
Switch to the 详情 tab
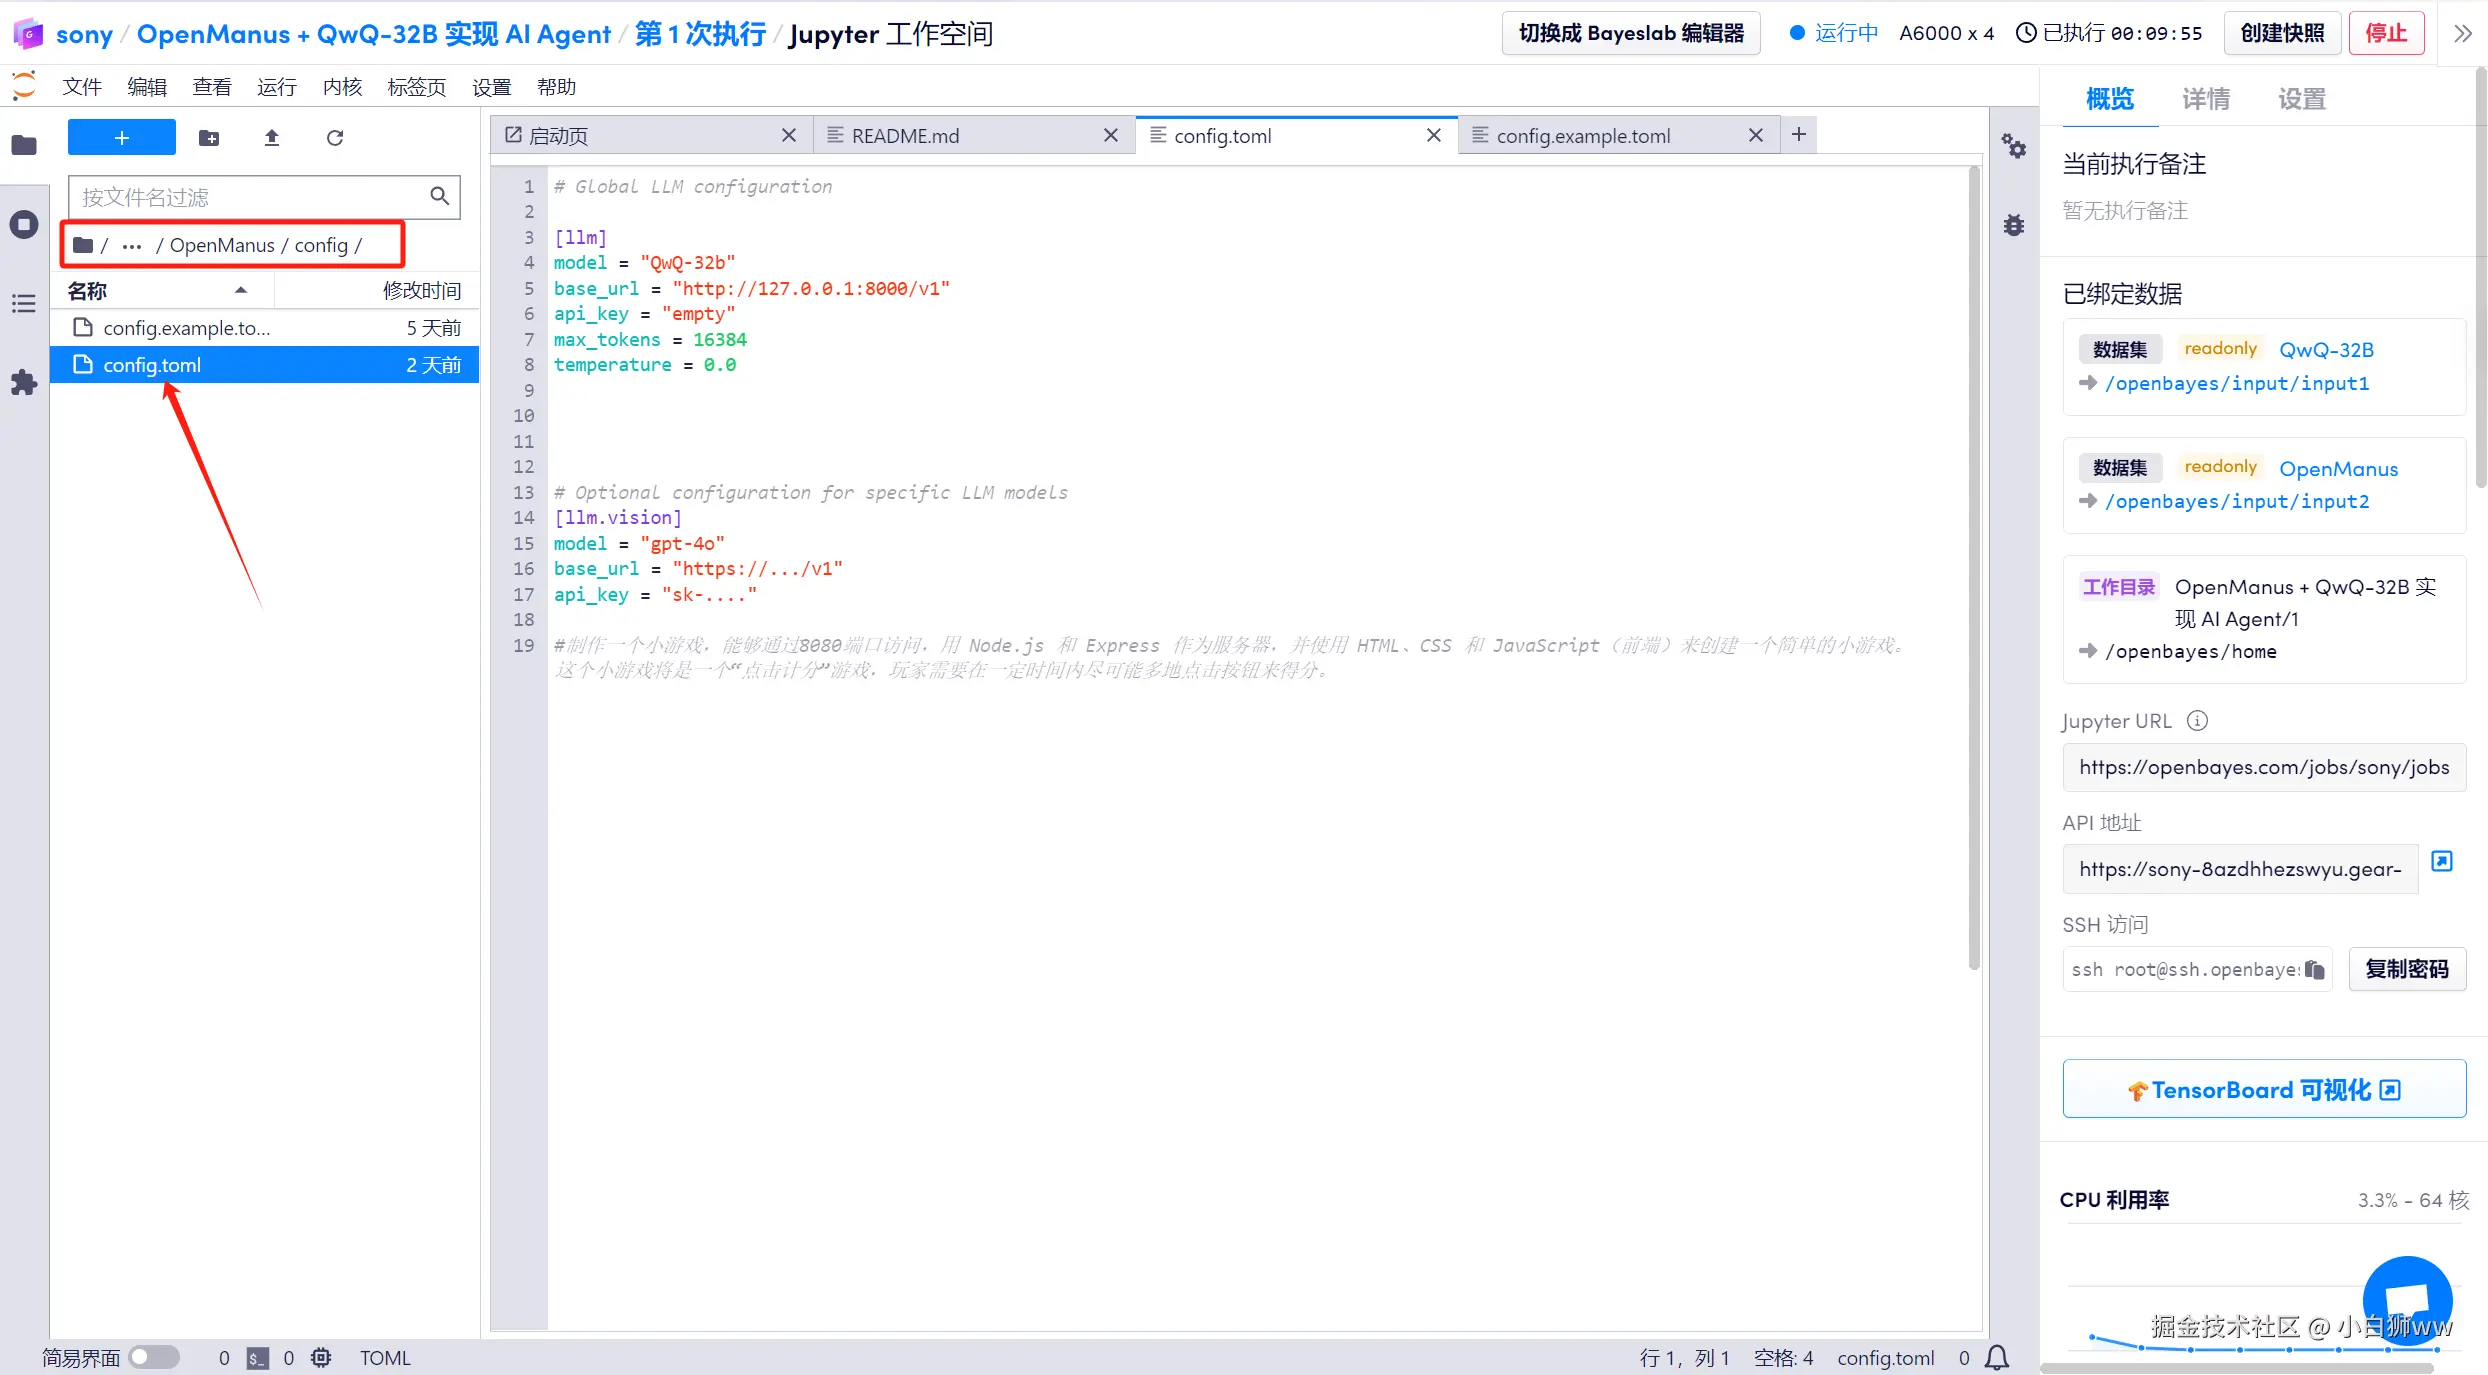(x=2205, y=99)
